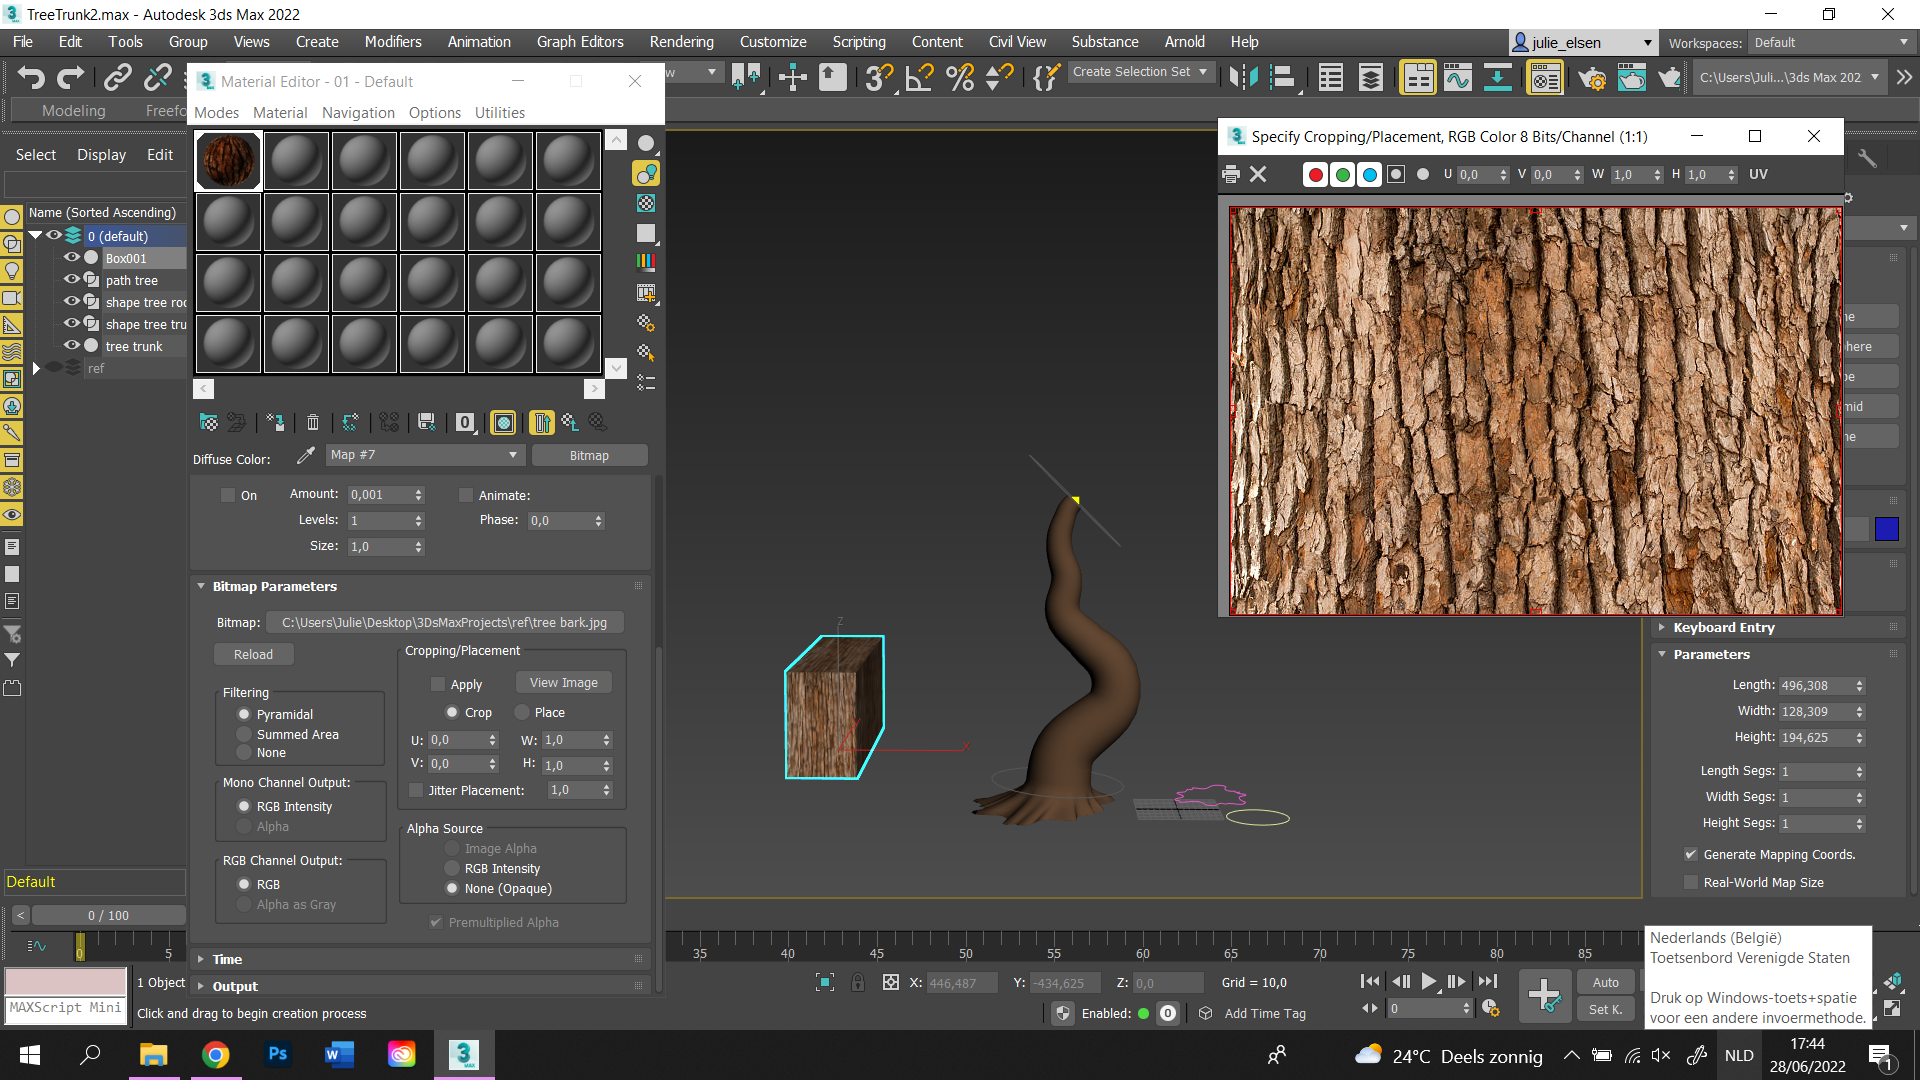Click the blue color swatch in the right panel
This screenshot has width=1920, height=1080.
pos(1888,530)
